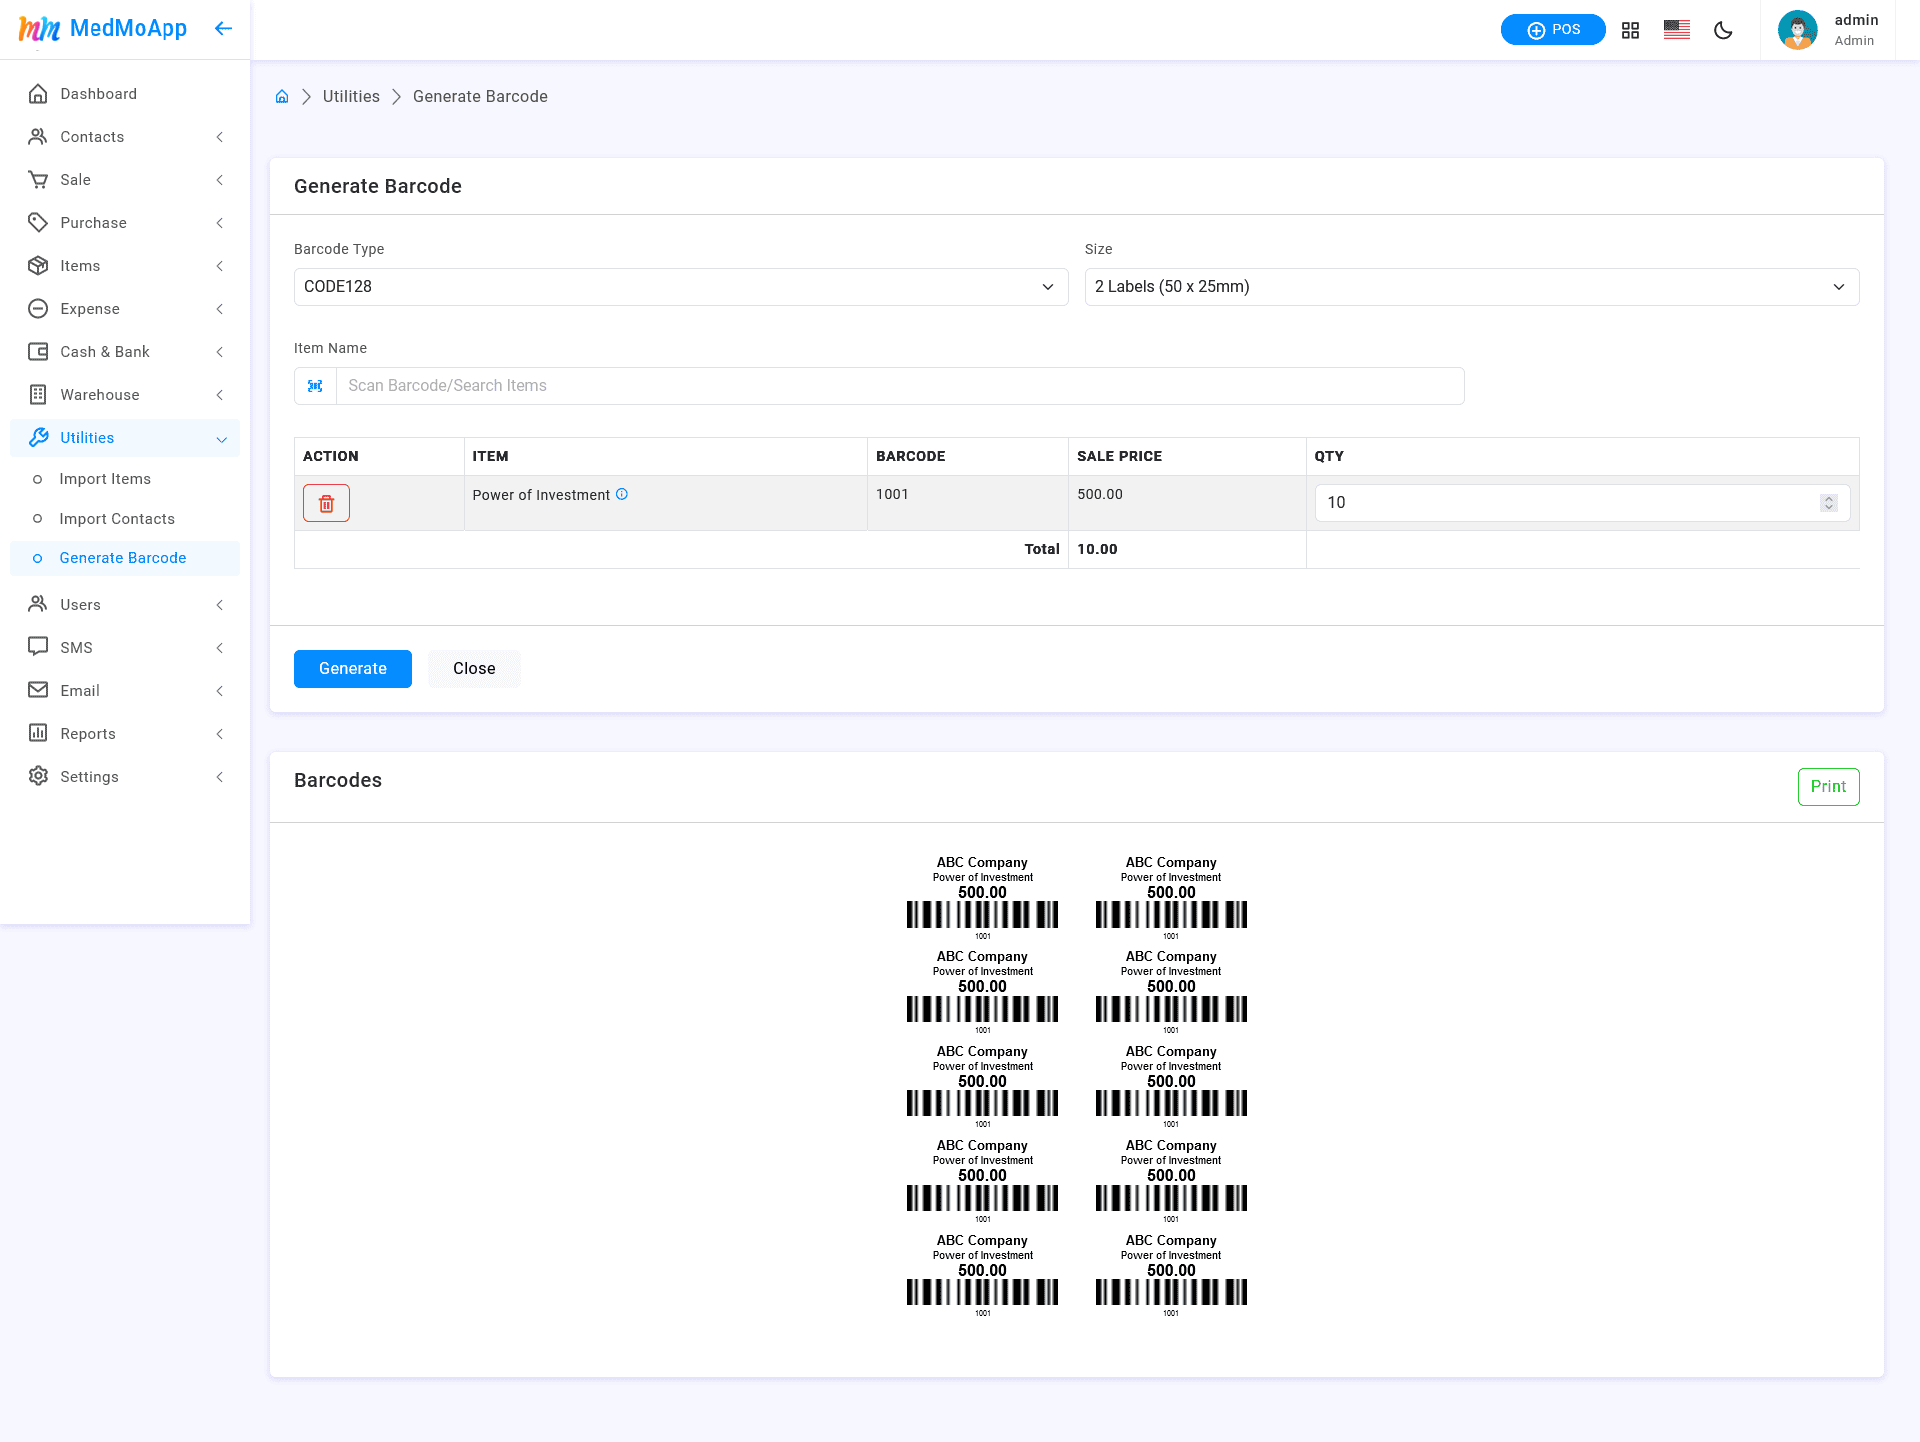Expand Email submenu chevron

click(x=220, y=691)
